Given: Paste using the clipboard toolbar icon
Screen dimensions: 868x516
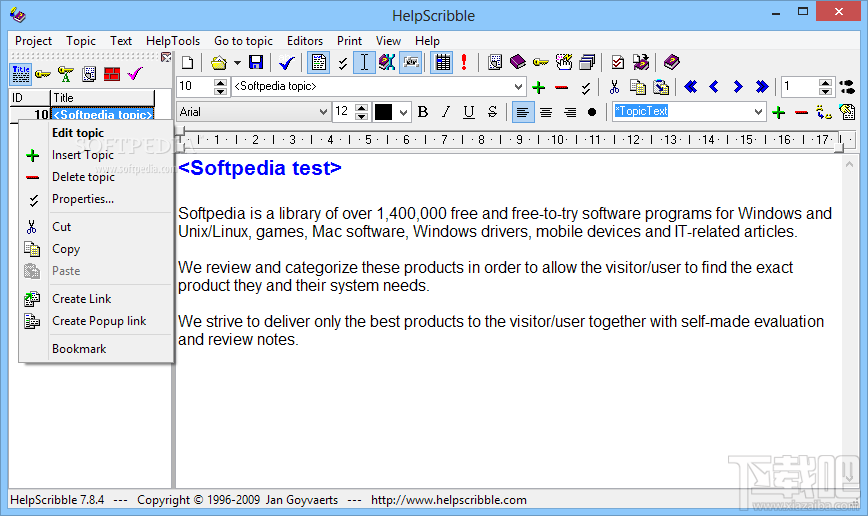Looking at the screenshot, I should pos(661,87).
